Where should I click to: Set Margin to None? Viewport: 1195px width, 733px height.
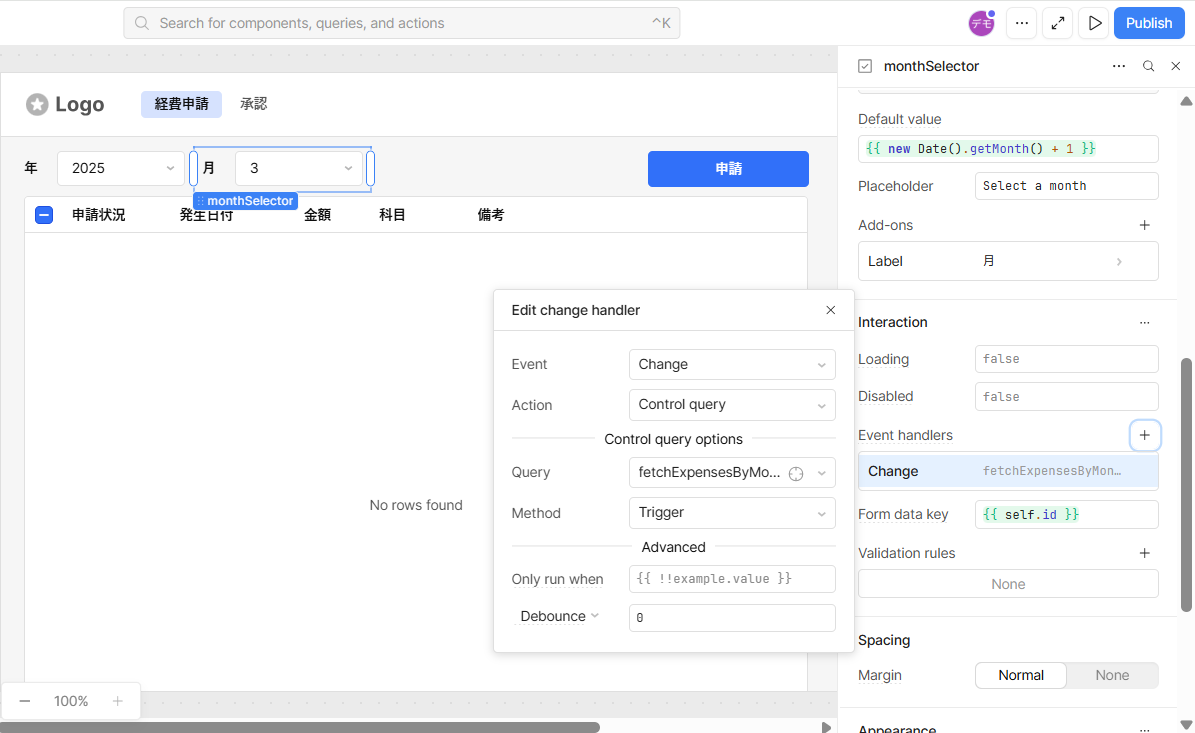(x=1112, y=675)
